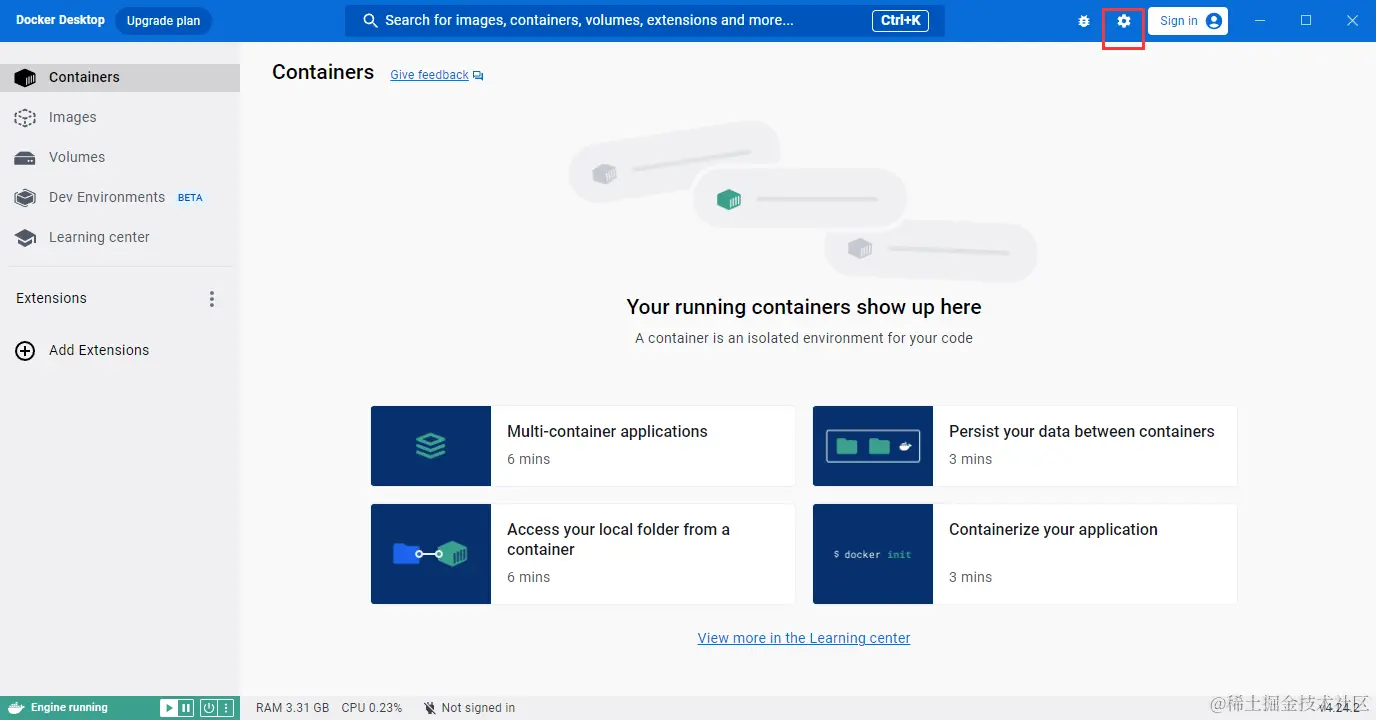Click the engine power button

(x=208, y=708)
